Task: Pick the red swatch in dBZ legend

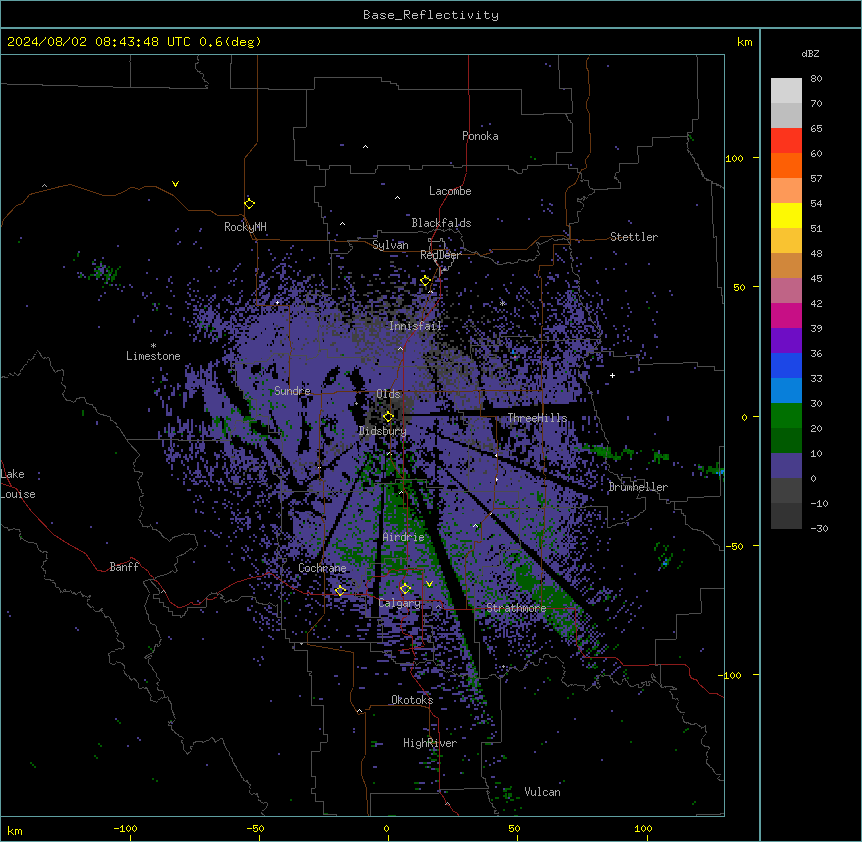Action: [x=786, y=141]
